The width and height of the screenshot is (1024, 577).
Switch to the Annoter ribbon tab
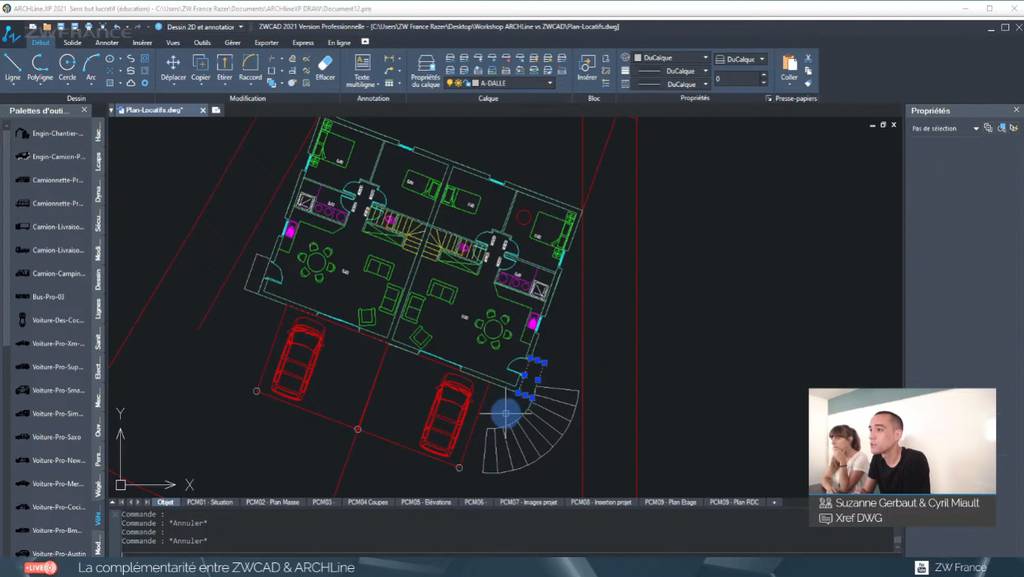(107, 42)
